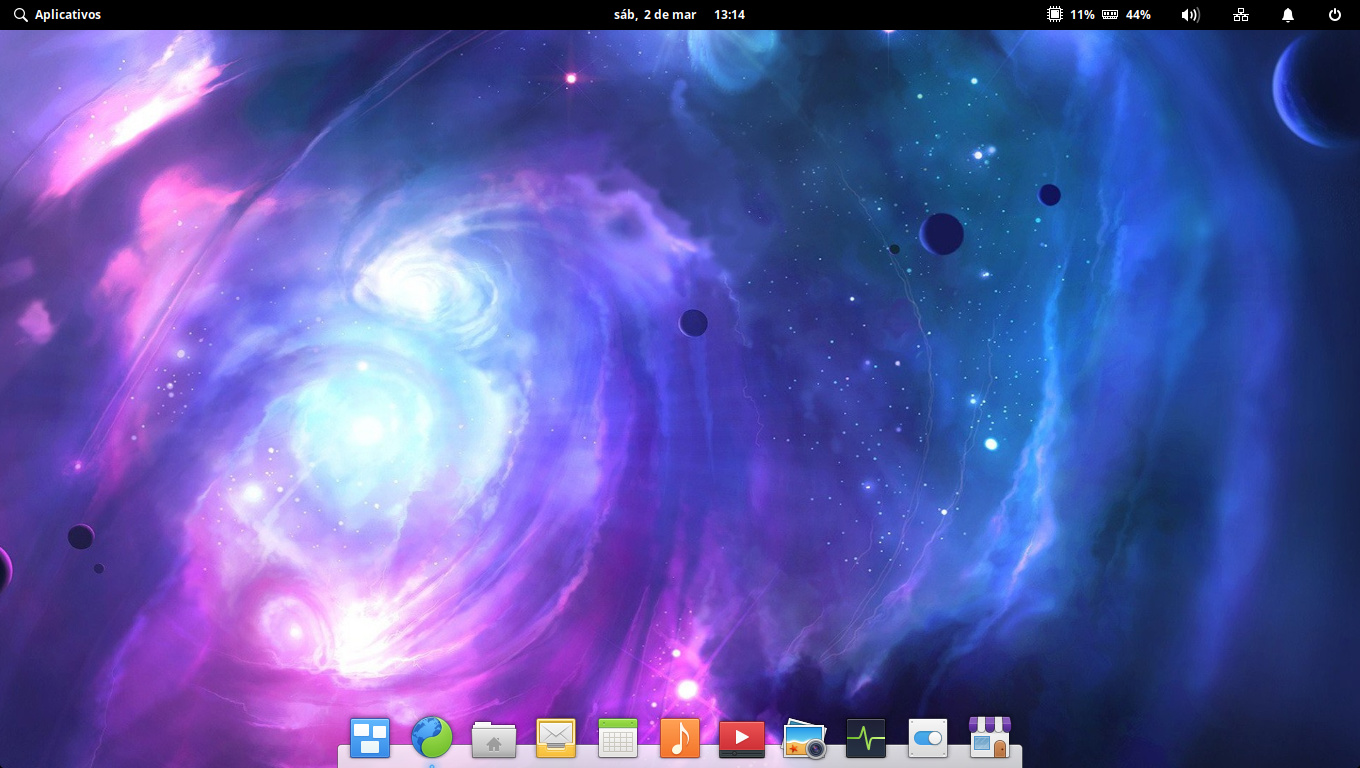Open the System Monitor dock icon

[x=866, y=739]
